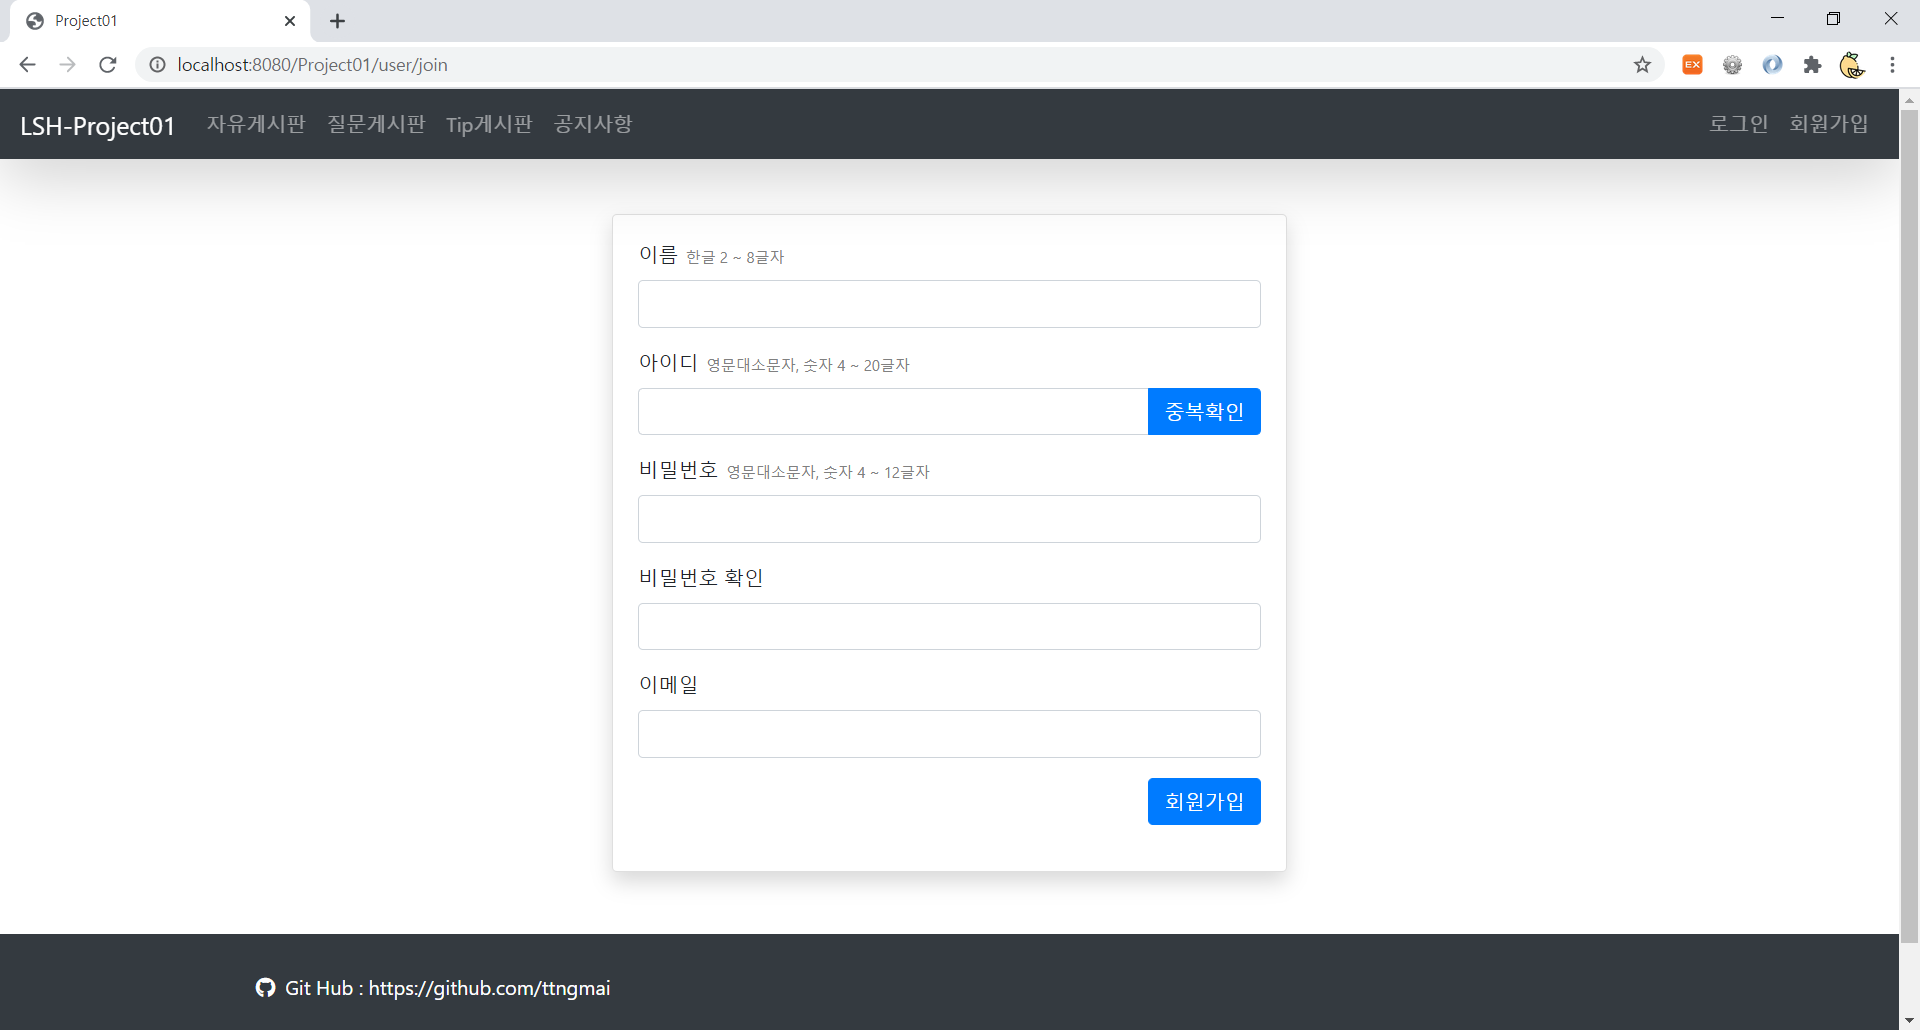
Task: Click the browser forward arrow
Action: click(67, 65)
